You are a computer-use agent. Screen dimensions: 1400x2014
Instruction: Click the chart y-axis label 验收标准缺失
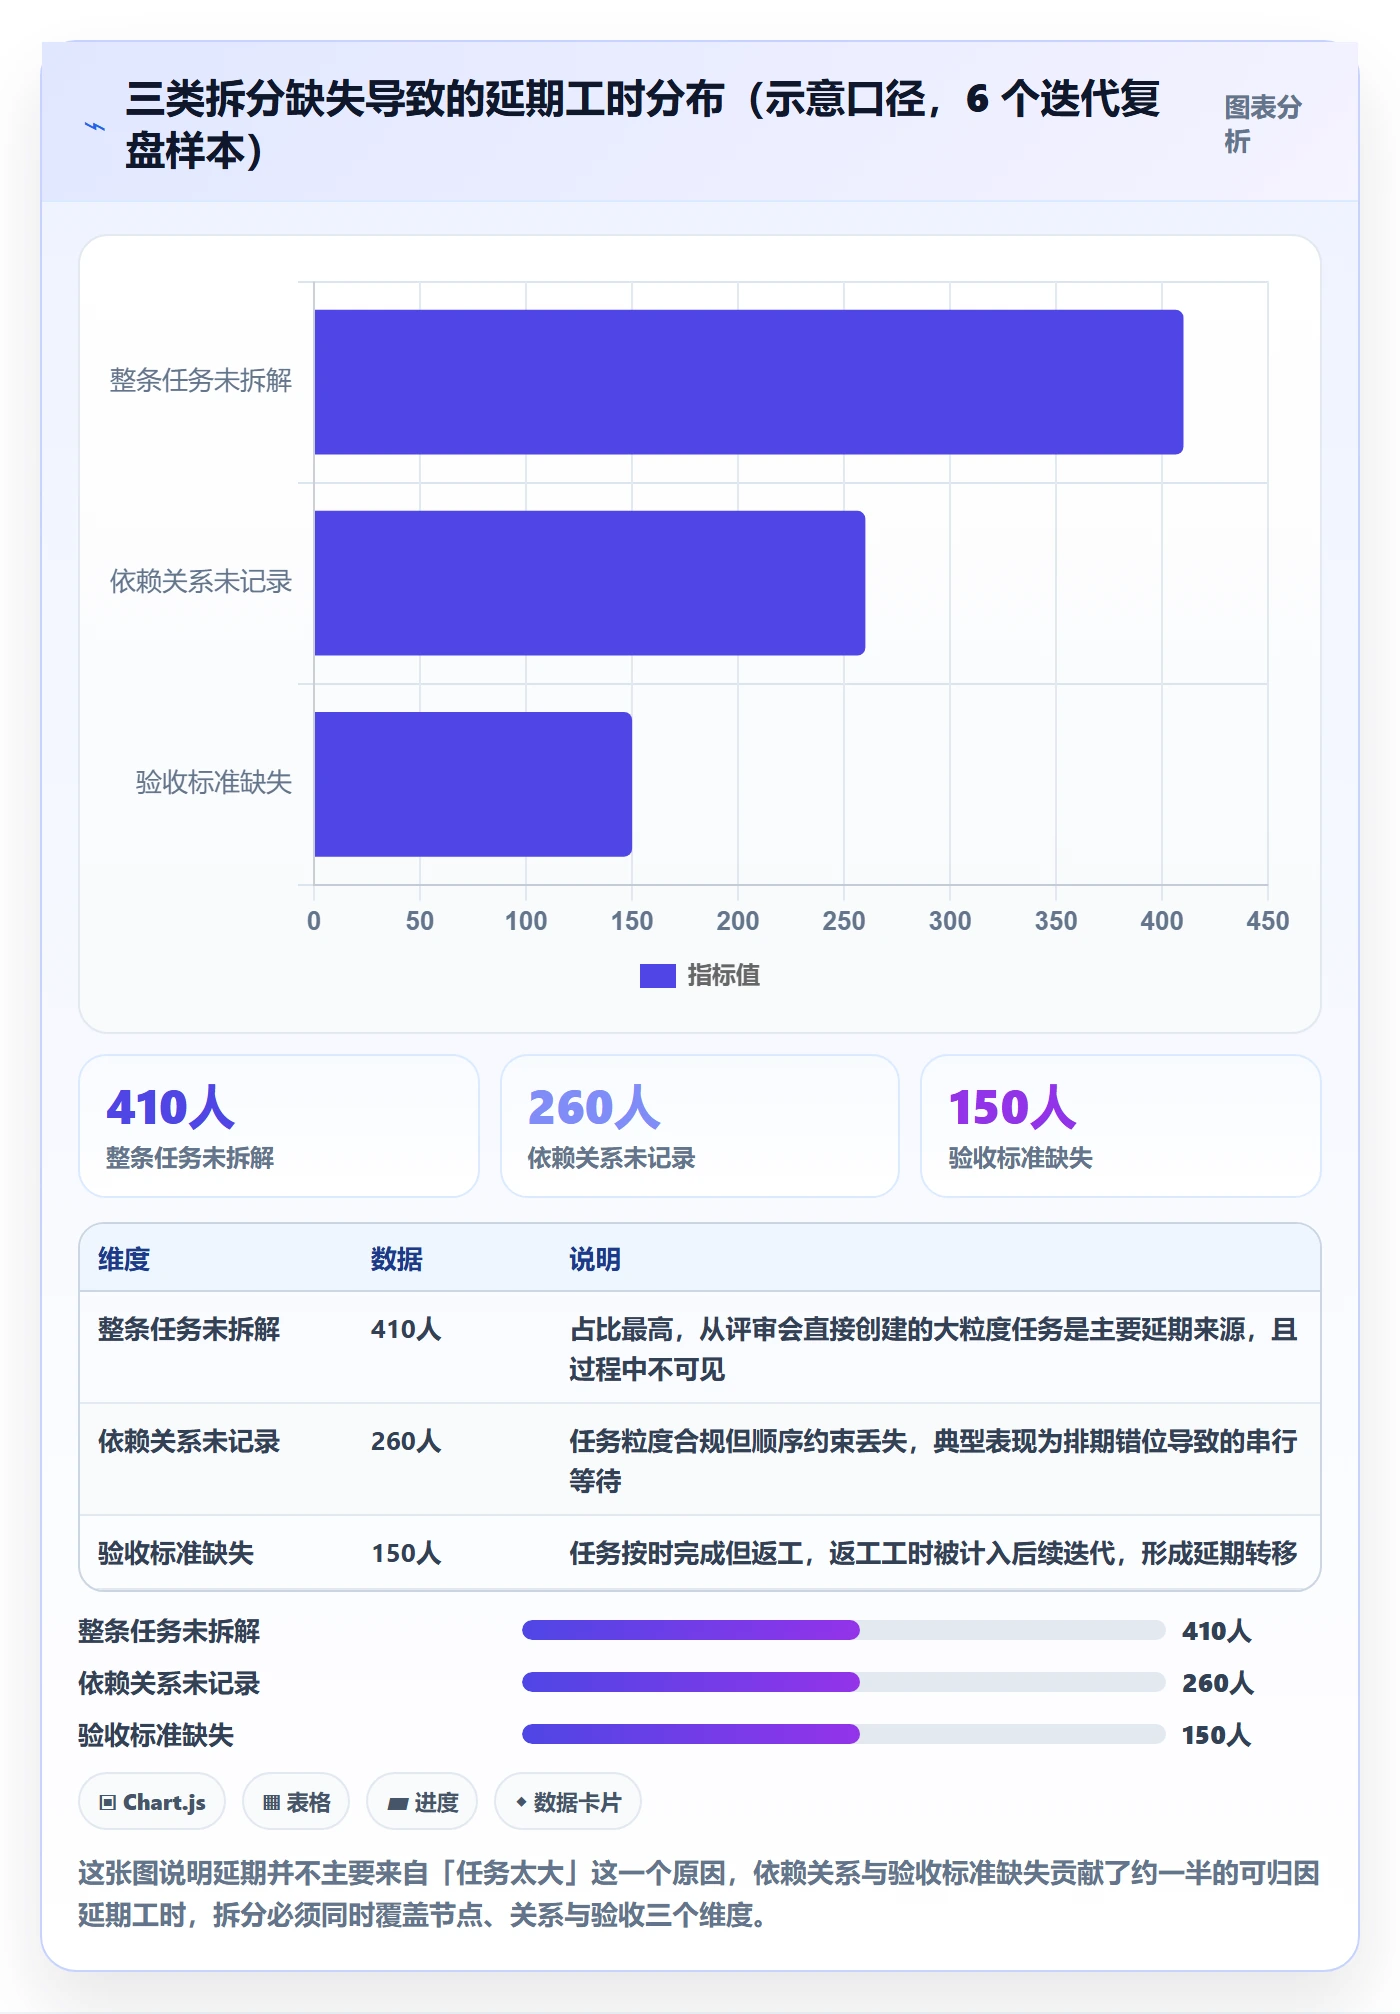click(x=213, y=782)
